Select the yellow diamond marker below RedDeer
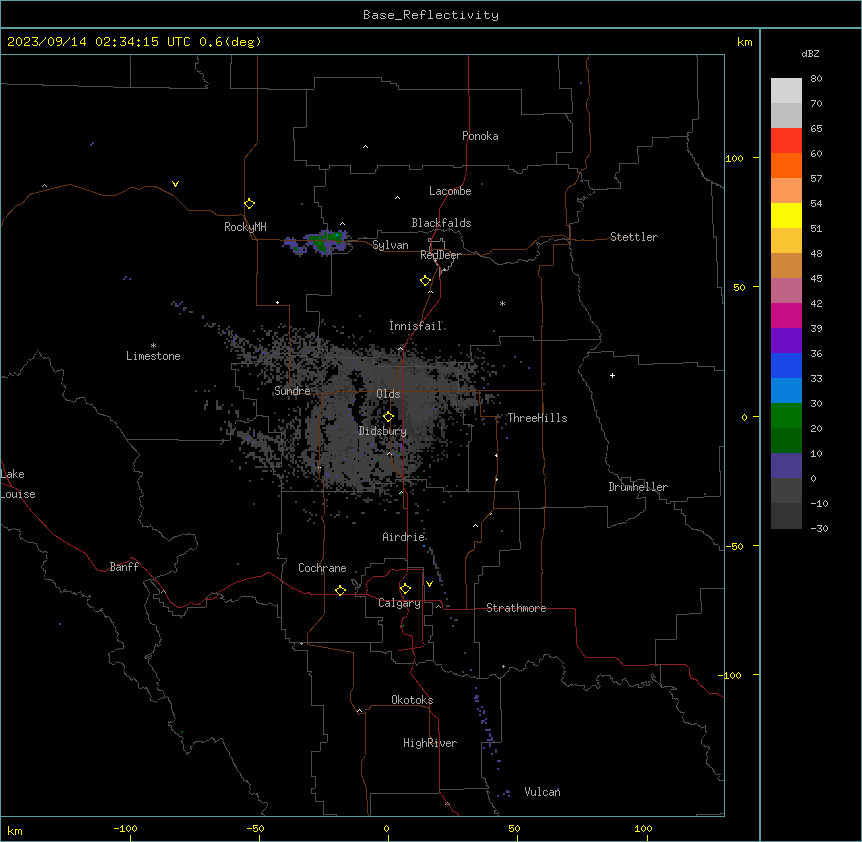Image resolution: width=862 pixels, height=842 pixels. tap(425, 281)
